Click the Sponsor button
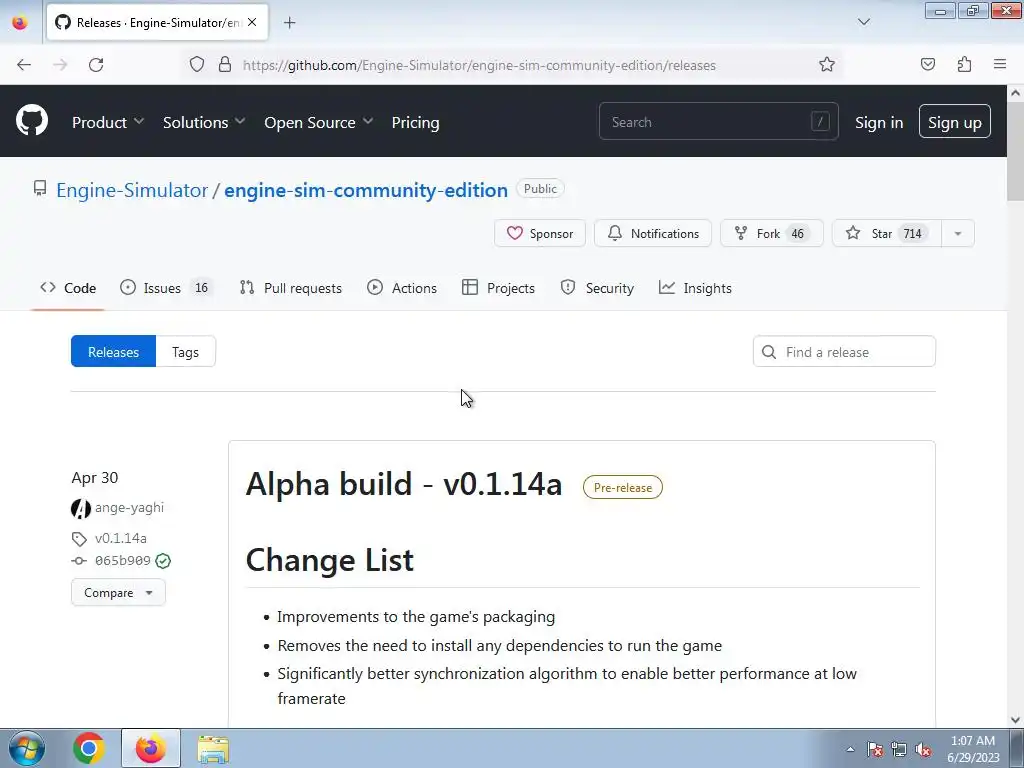The height and width of the screenshot is (768, 1024). (540, 233)
